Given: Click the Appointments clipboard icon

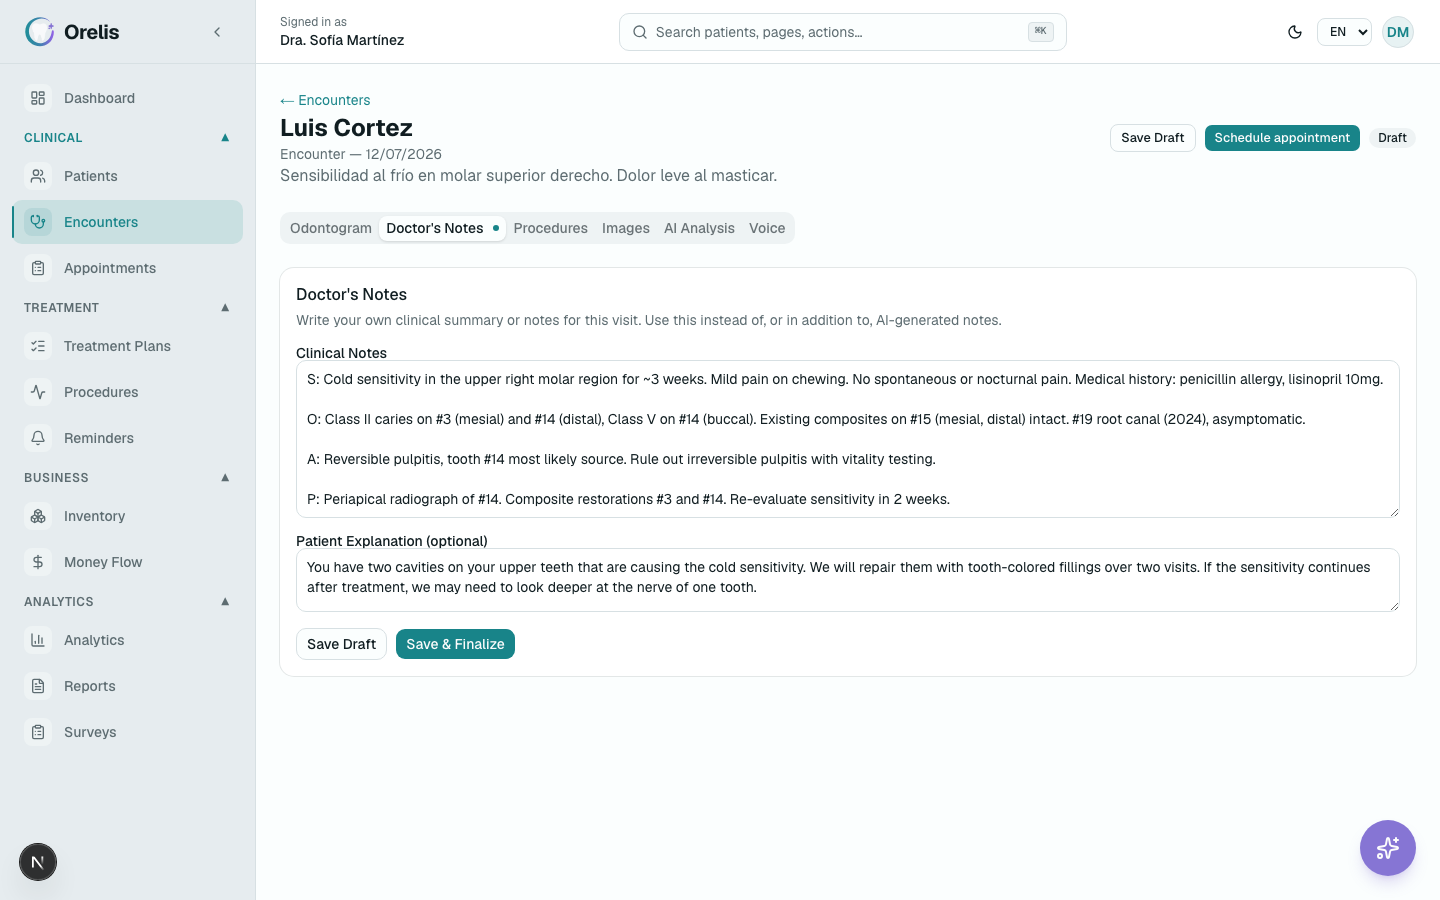Looking at the screenshot, I should 38,268.
